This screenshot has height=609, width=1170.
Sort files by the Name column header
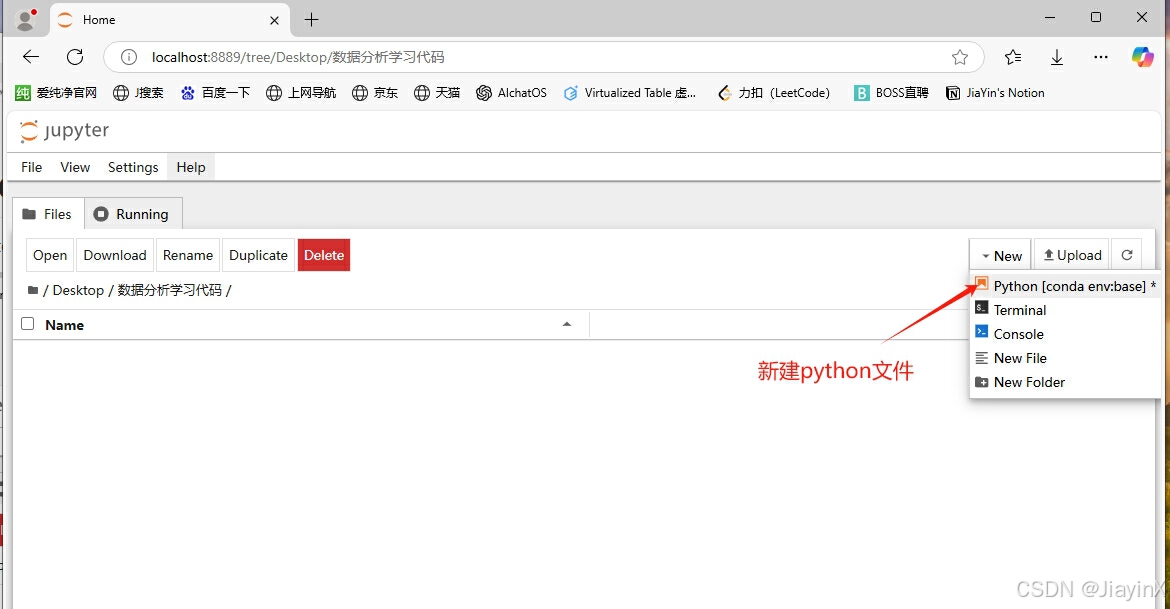pyautogui.click(x=64, y=325)
